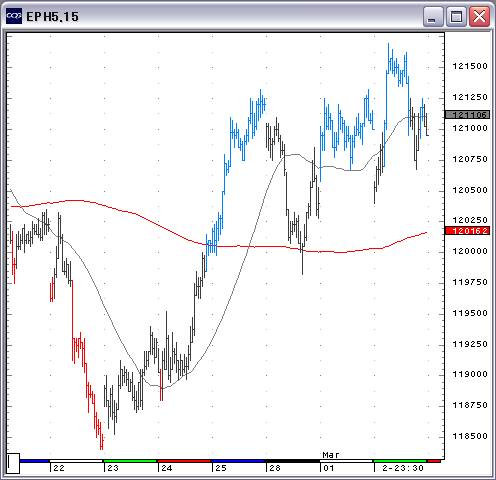Select the 28 date label on time axis
This screenshot has width=496, height=480.
pyautogui.click(x=275, y=468)
